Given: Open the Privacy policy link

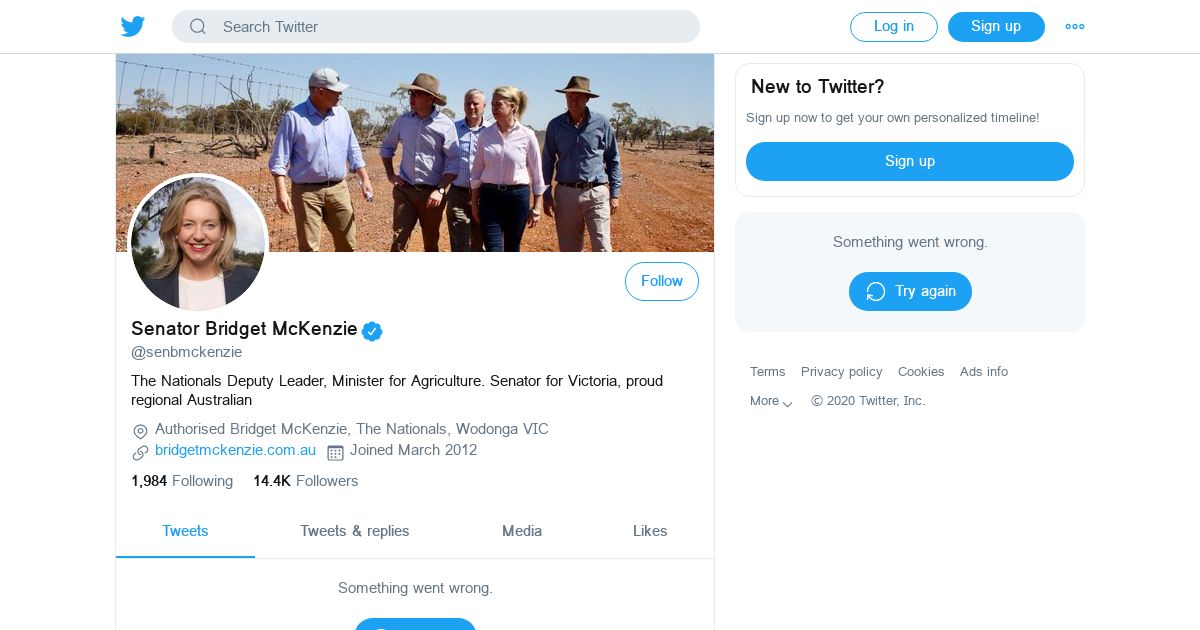Looking at the screenshot, I should [841, 372].
